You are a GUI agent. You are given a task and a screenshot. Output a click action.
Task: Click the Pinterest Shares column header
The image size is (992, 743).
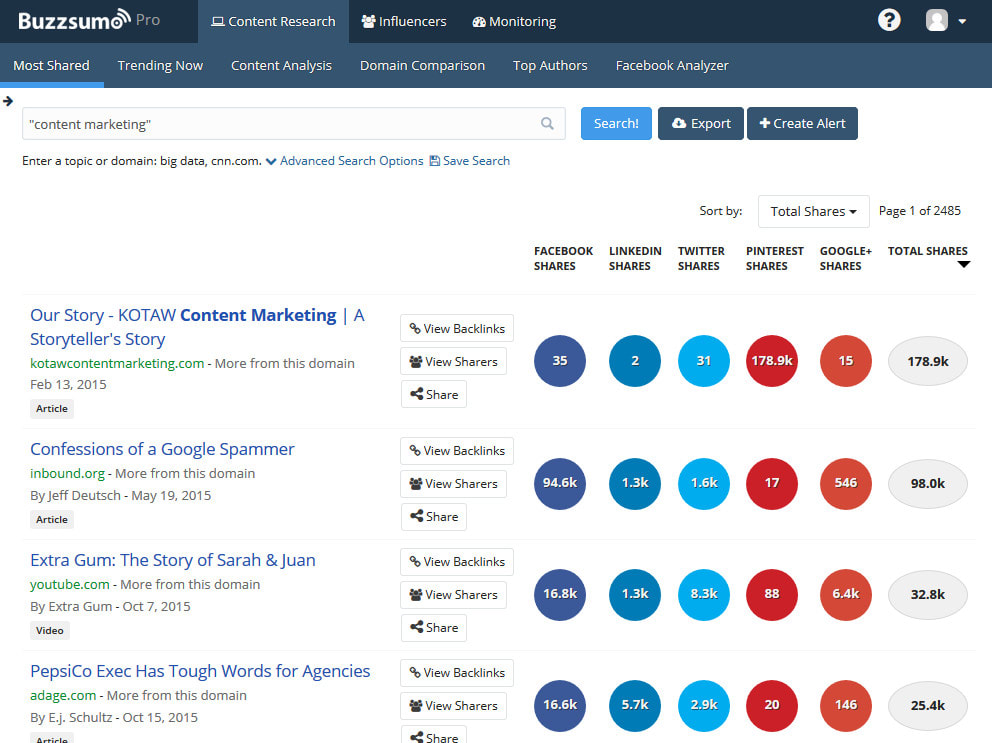pyautogui.click(x=774, y=258)
